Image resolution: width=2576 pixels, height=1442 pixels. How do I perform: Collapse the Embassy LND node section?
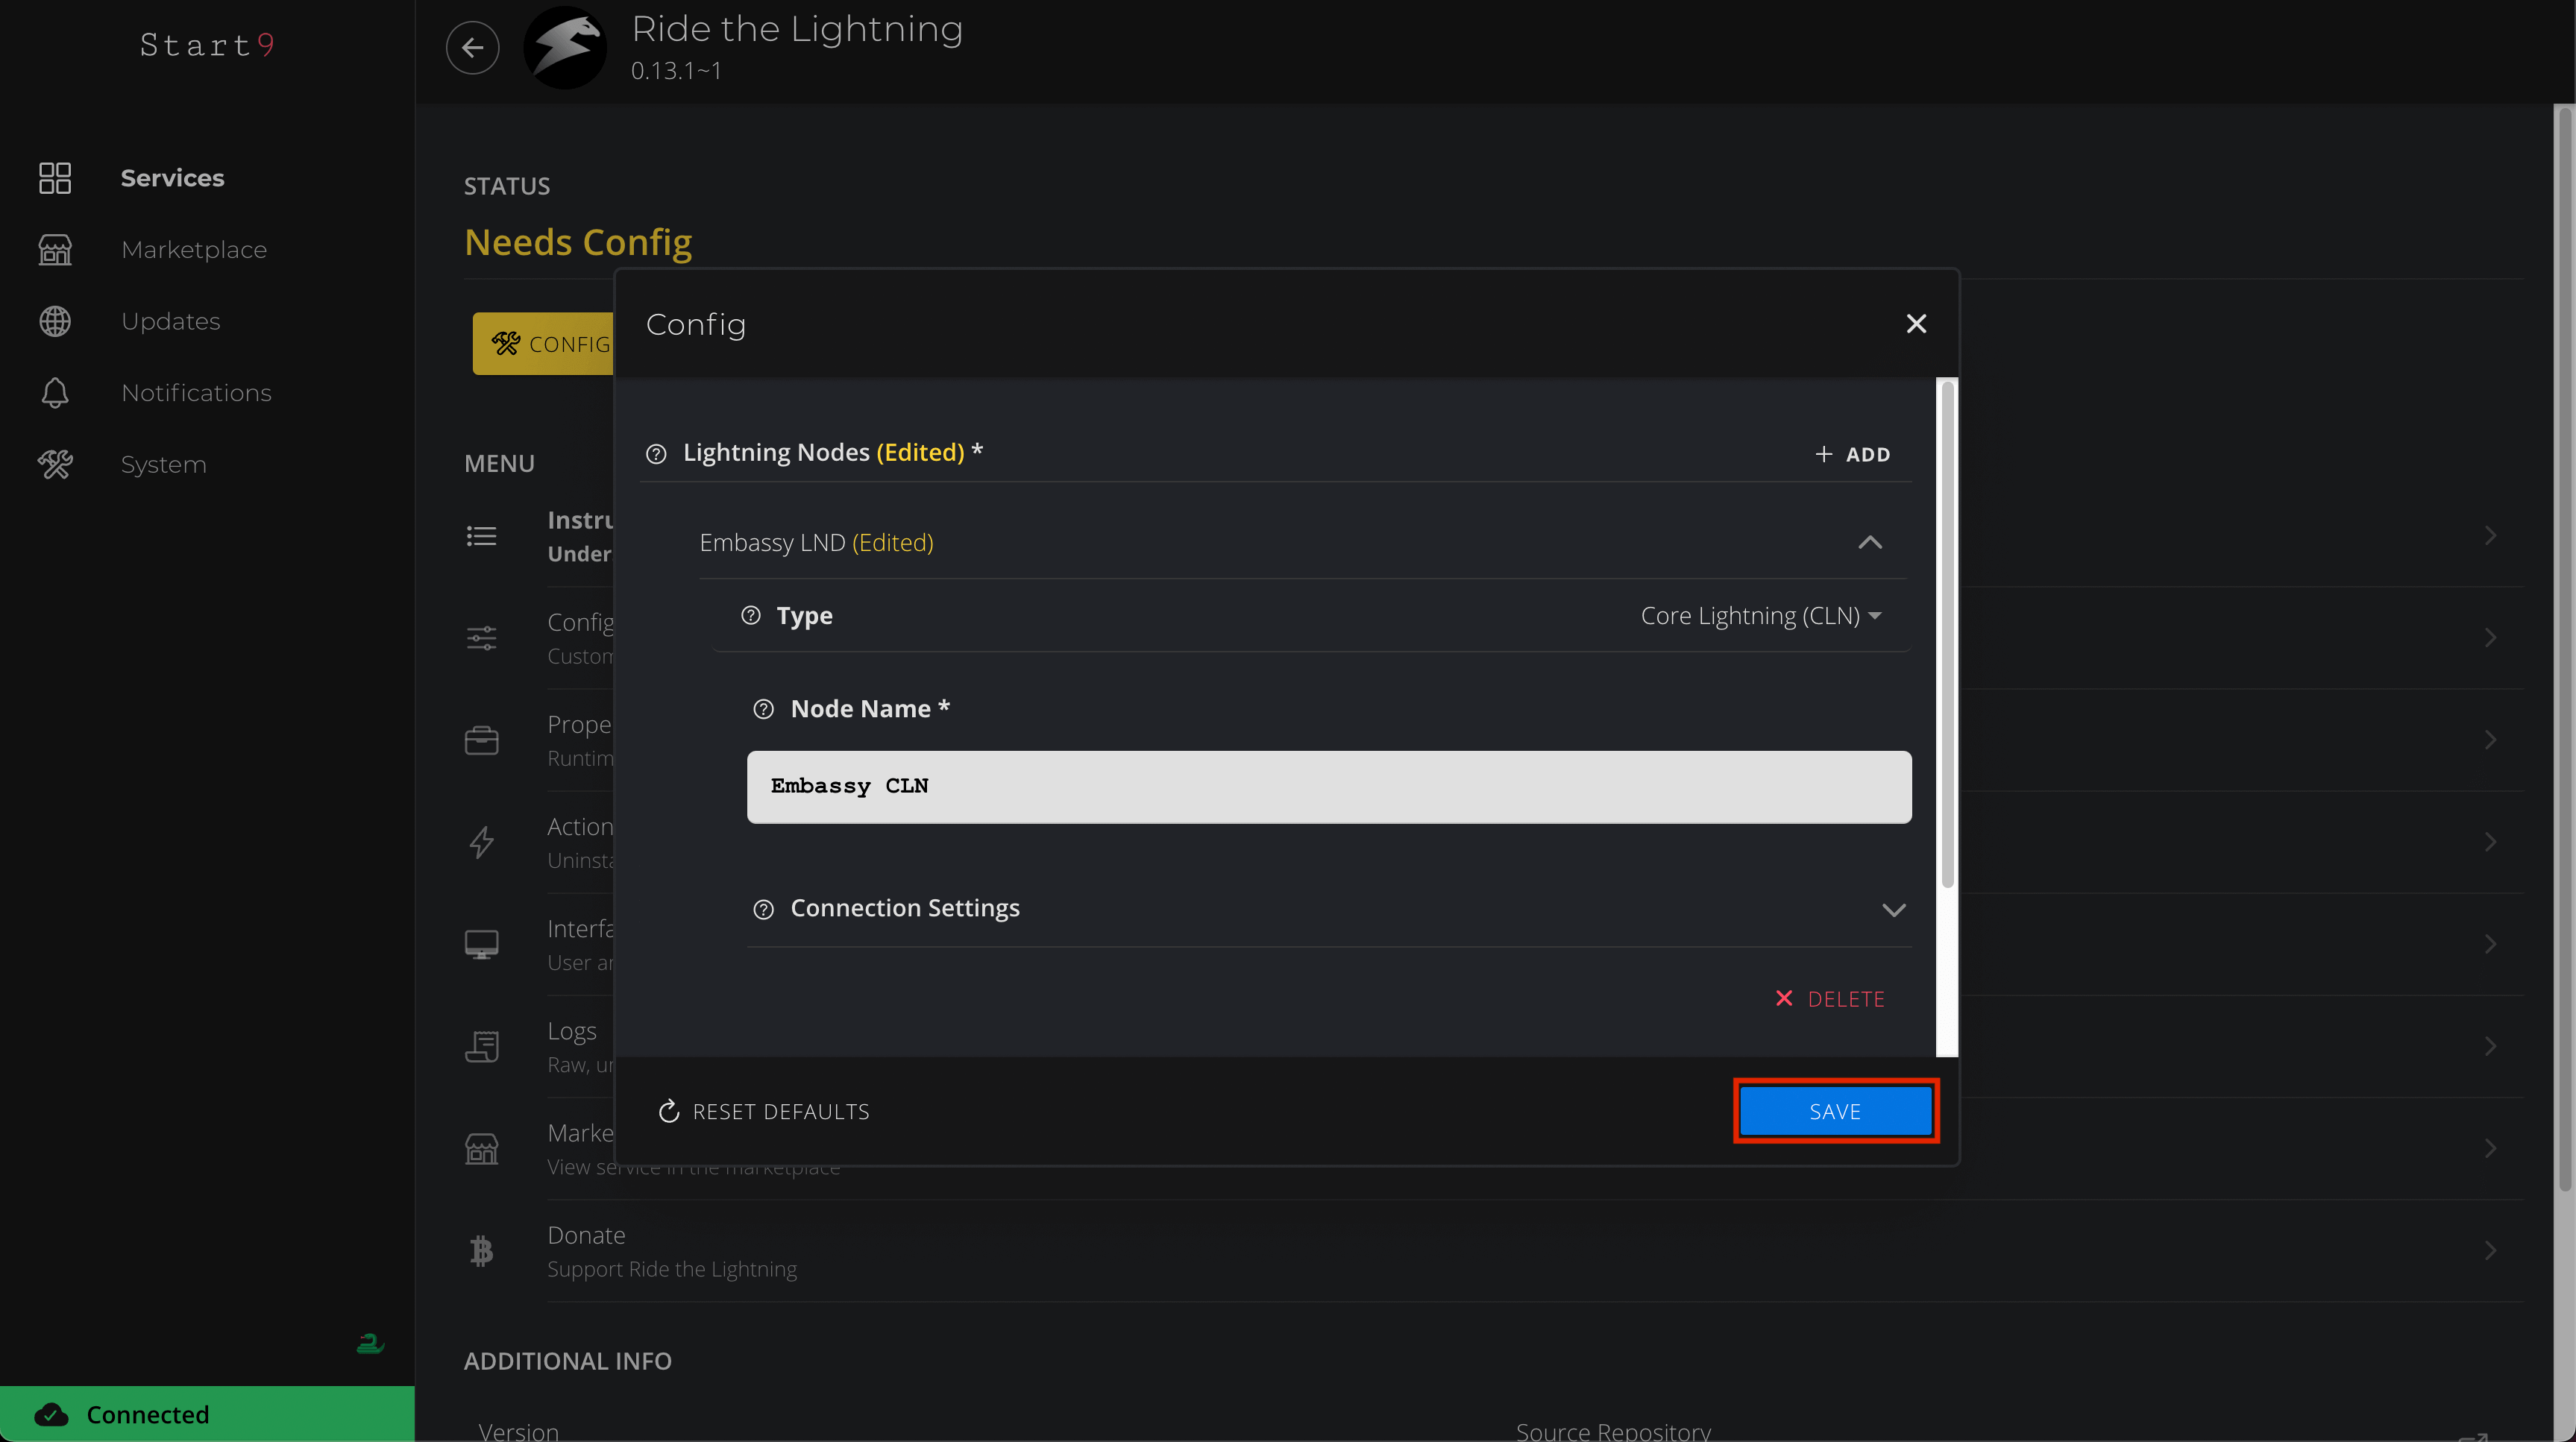click(x=1869, y=542)
